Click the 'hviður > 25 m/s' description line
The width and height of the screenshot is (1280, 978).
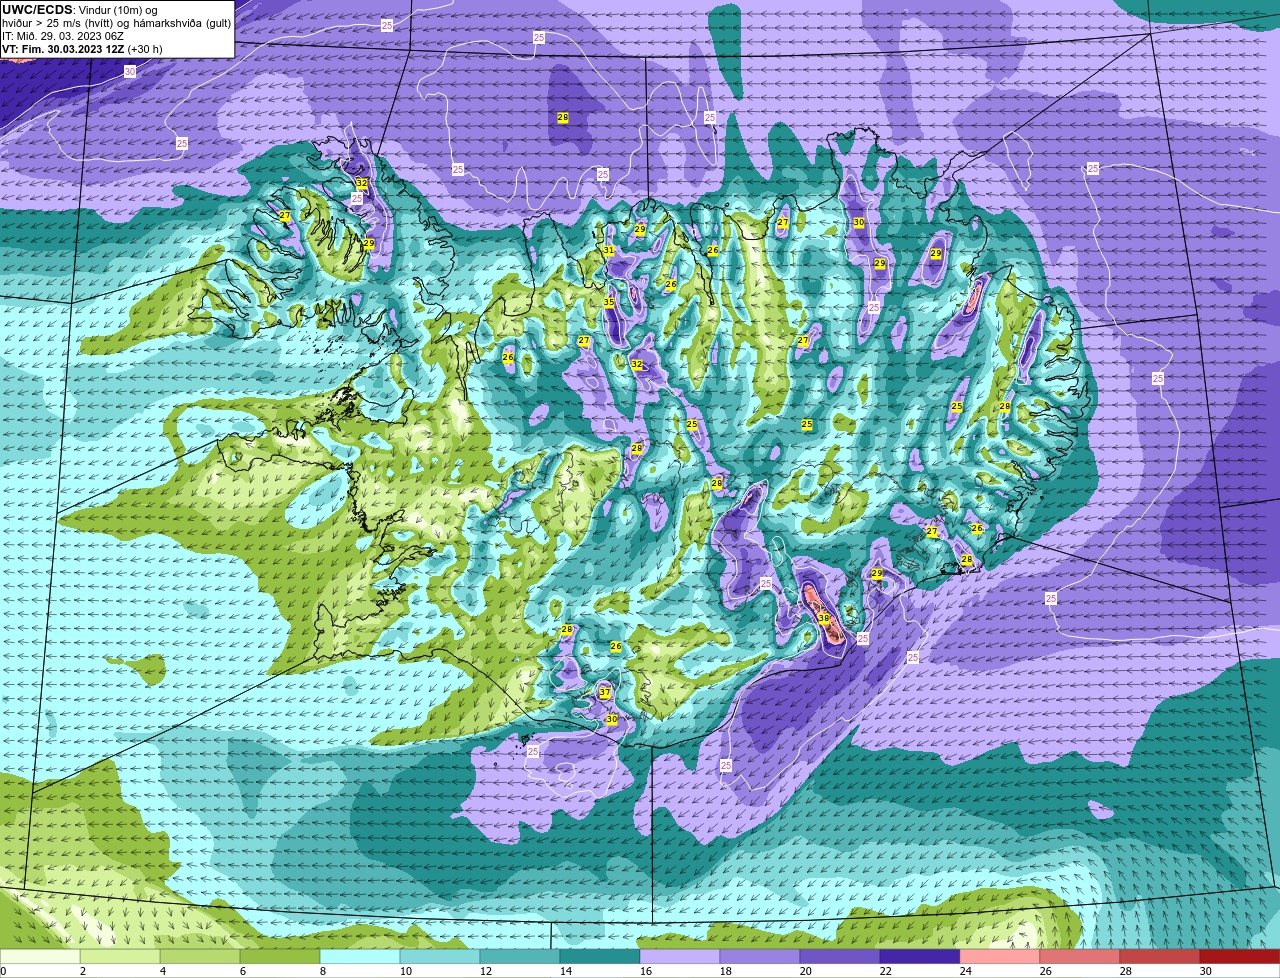[x=117, y=23]
